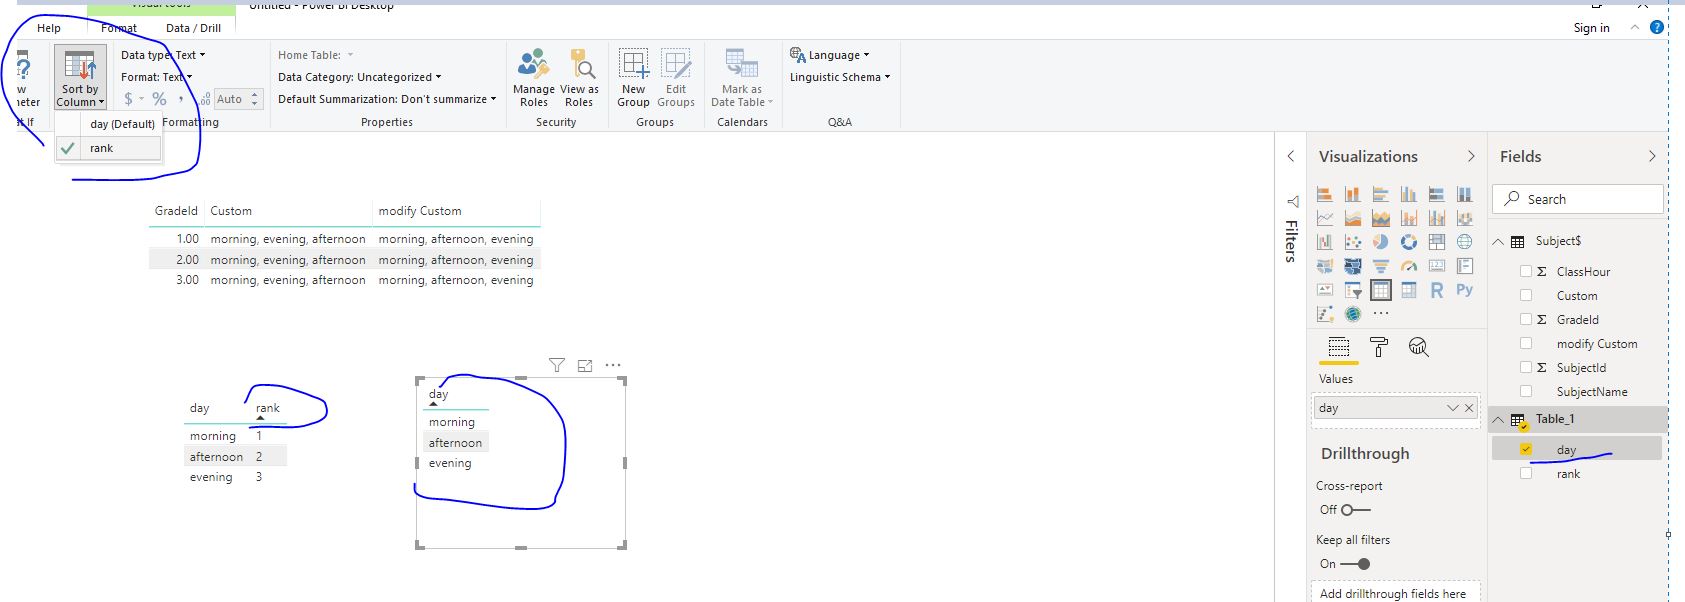
Task: Open the Analytics magnifier tab
Action: click(x=1418, y=347)
